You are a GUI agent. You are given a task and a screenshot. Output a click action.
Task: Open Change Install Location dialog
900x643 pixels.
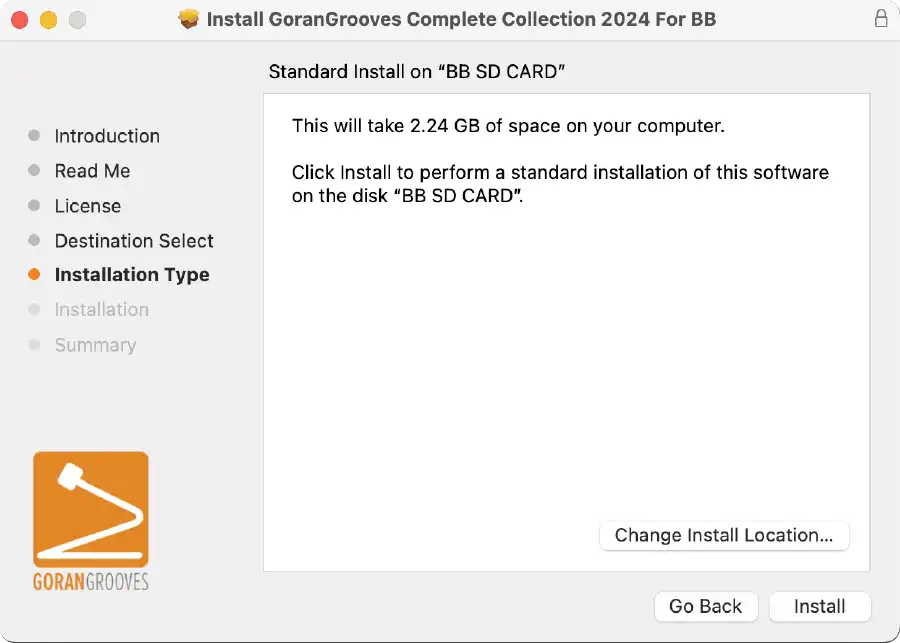724,535
